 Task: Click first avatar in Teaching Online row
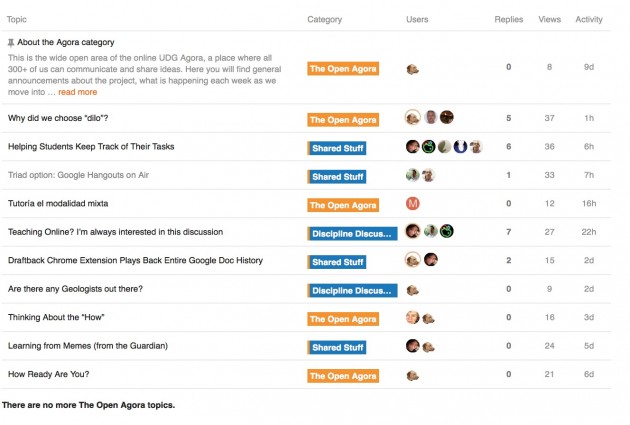point(412,232)
